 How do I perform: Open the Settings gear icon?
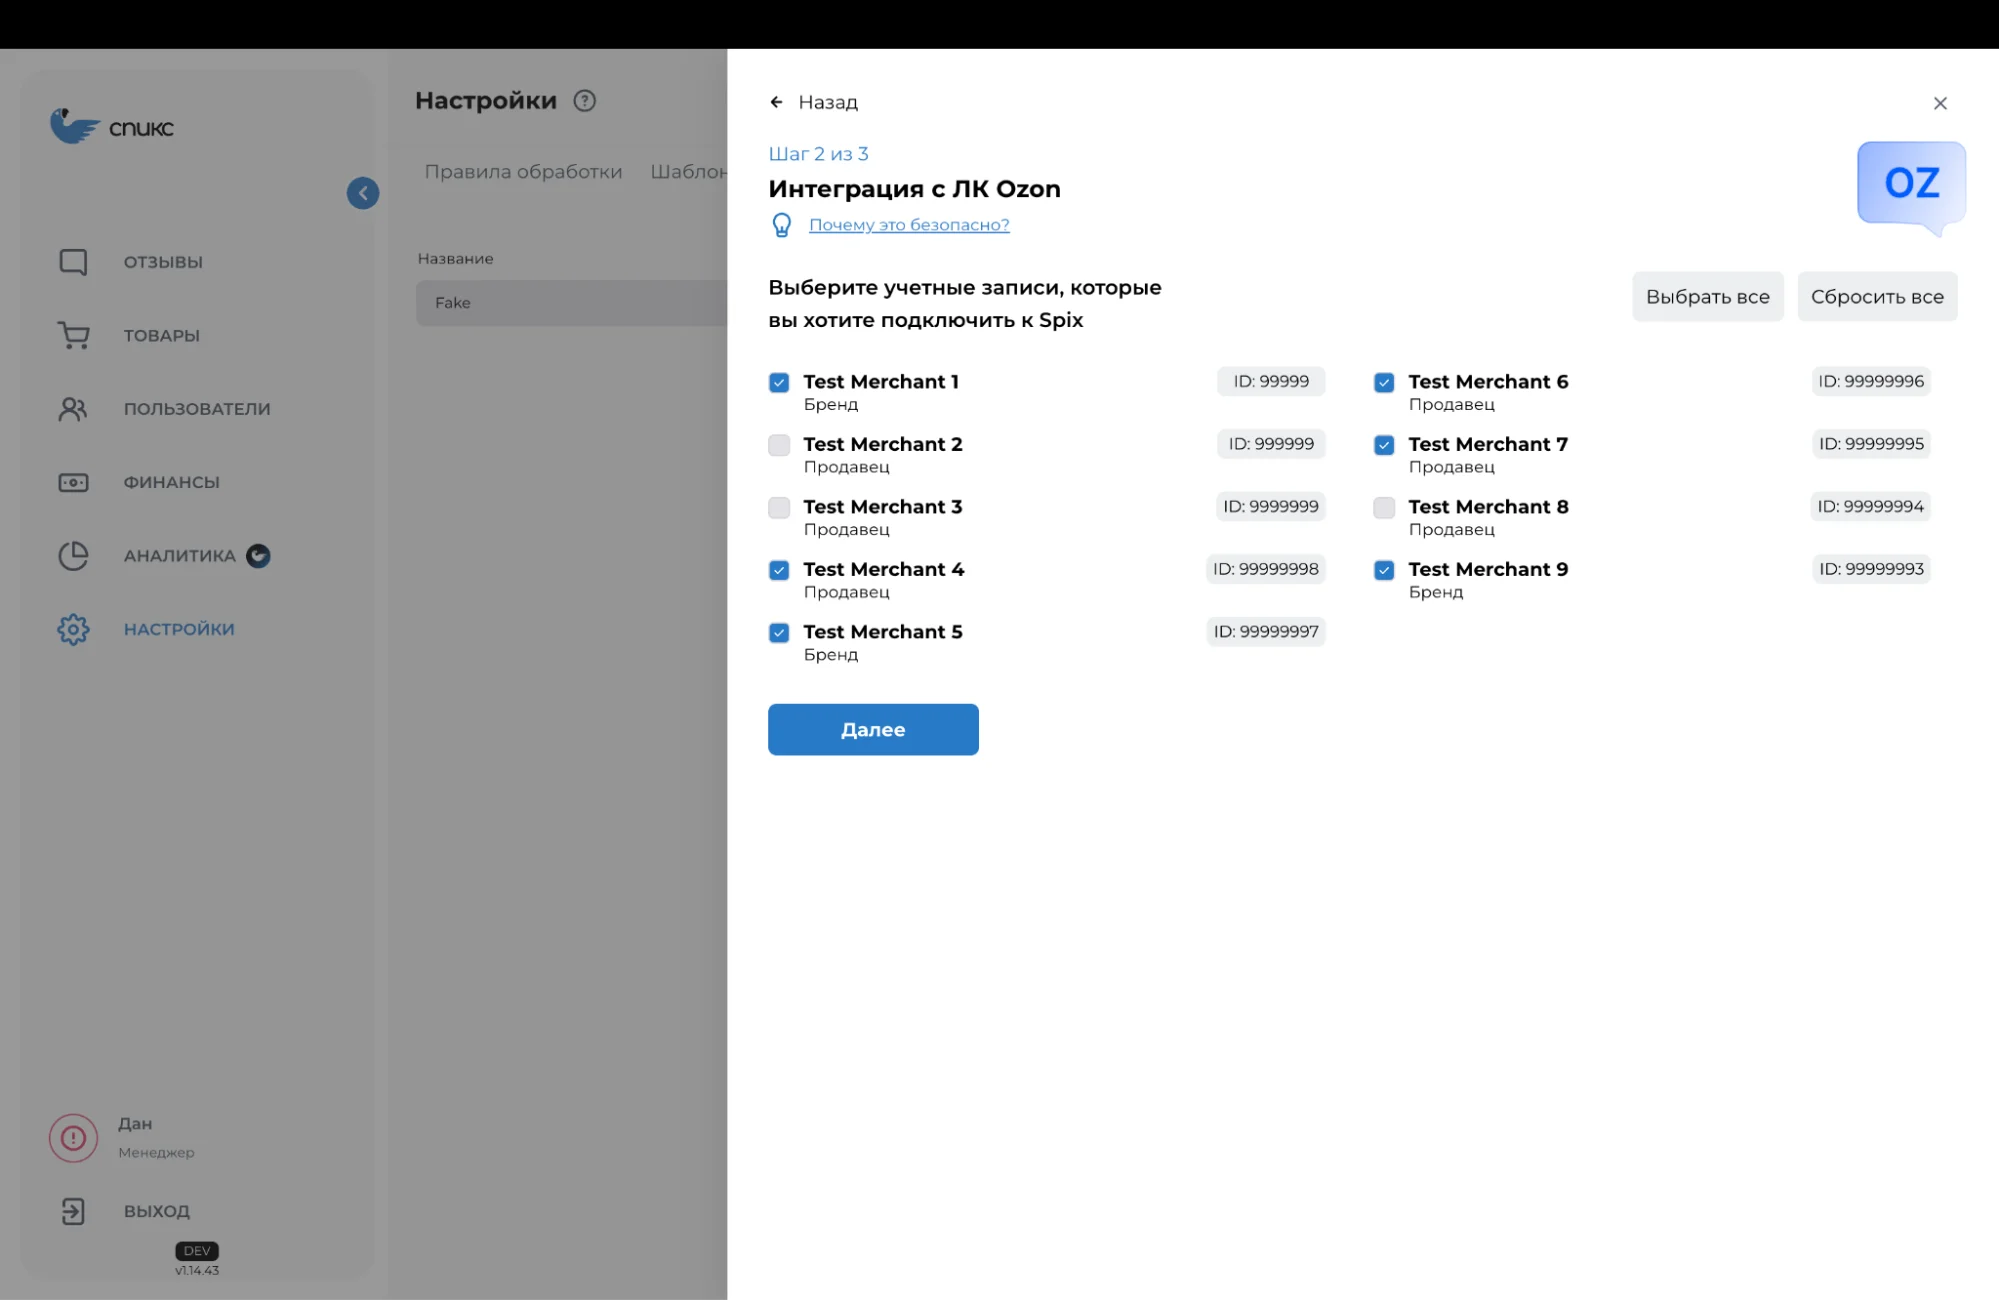[x=73, y=629]
